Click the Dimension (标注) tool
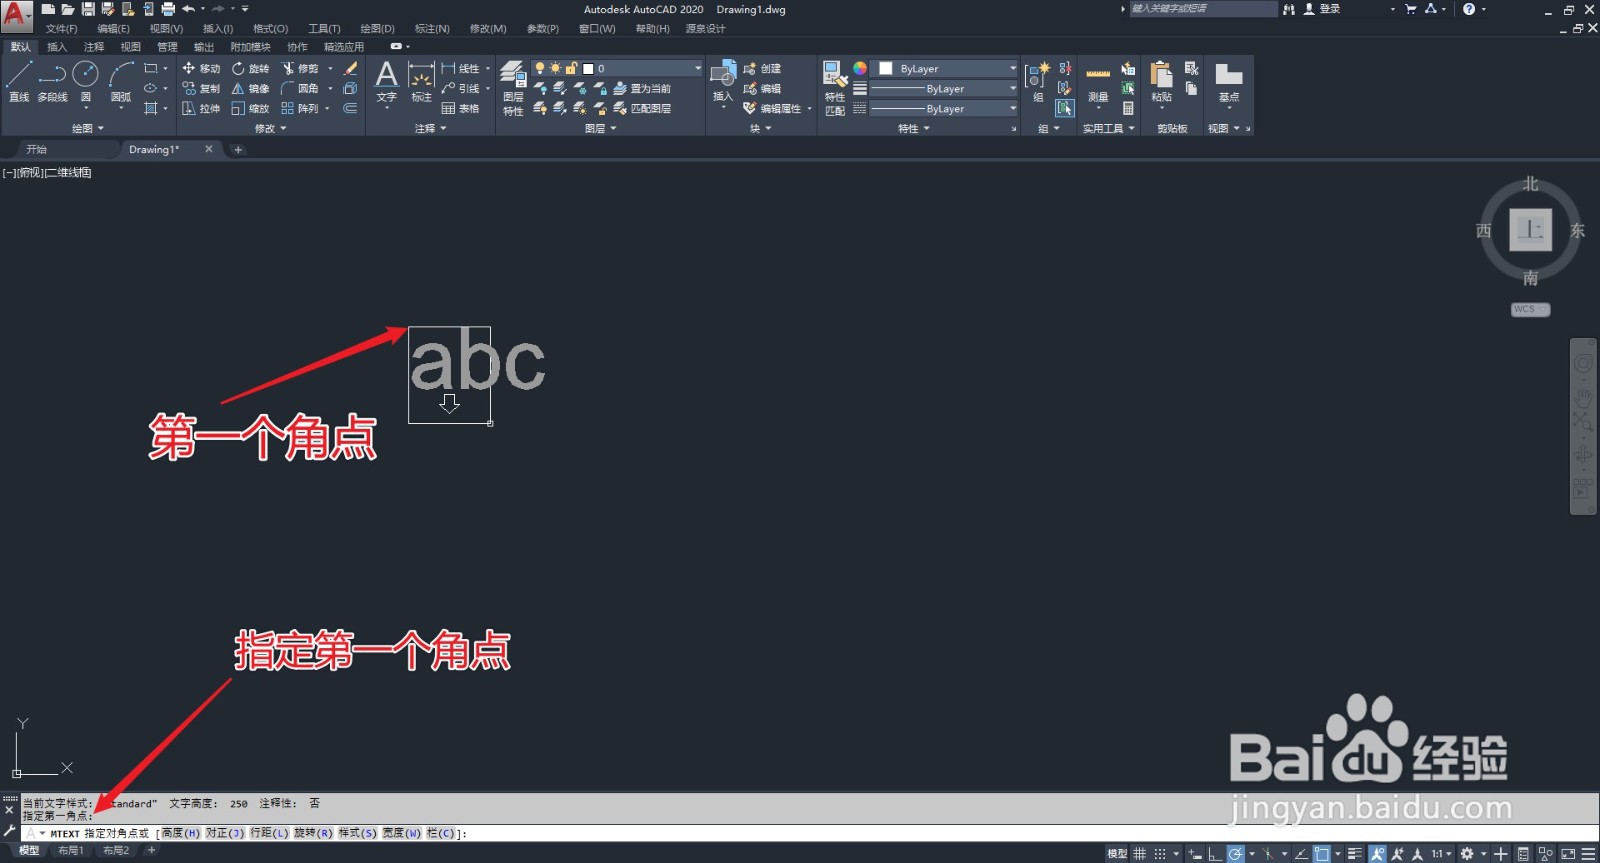Viewport: 1600px width, 863px height. pyautogui.click(x=421, y=81)
